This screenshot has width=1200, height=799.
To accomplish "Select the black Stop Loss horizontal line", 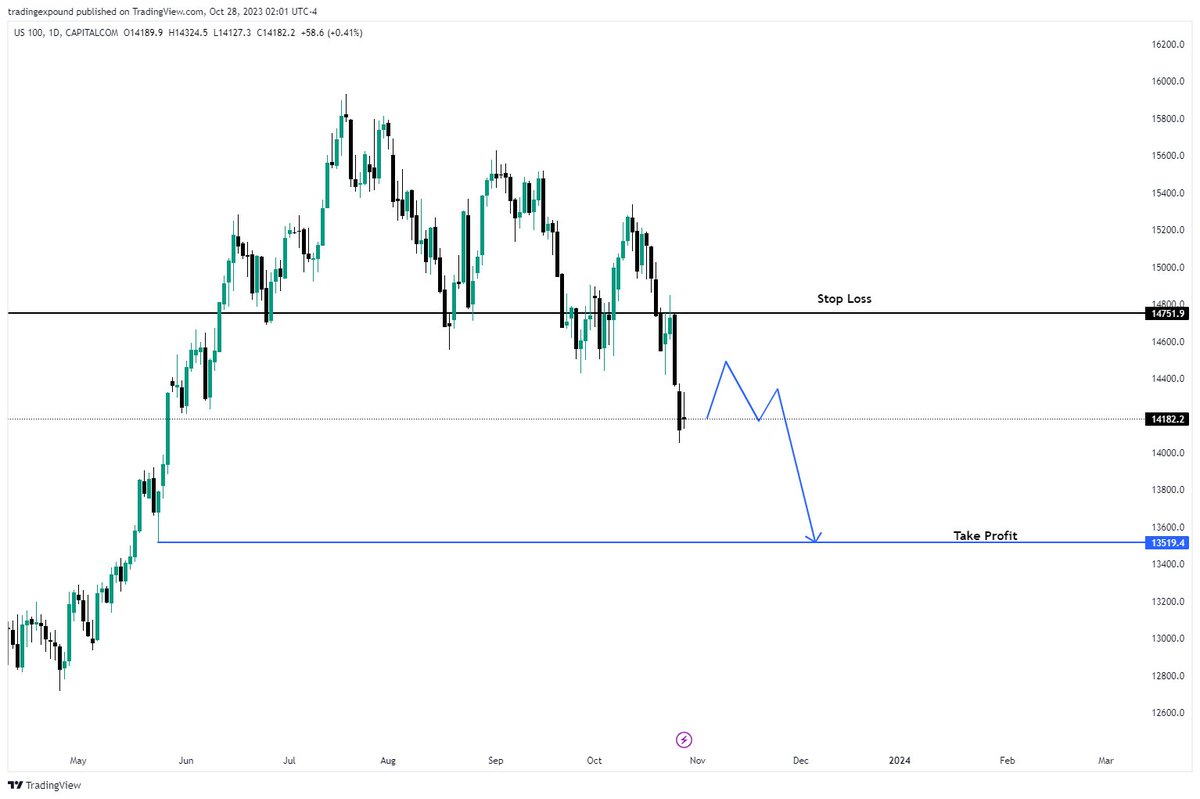I will [x=570, y=313].
